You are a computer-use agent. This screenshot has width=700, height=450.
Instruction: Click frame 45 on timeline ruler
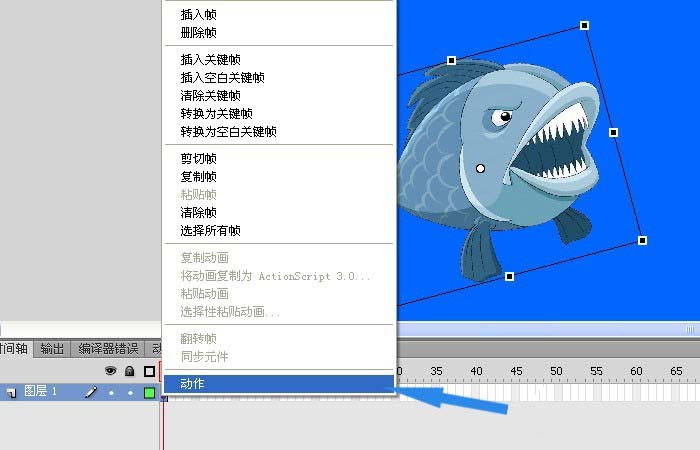click(x=516, y=371)
